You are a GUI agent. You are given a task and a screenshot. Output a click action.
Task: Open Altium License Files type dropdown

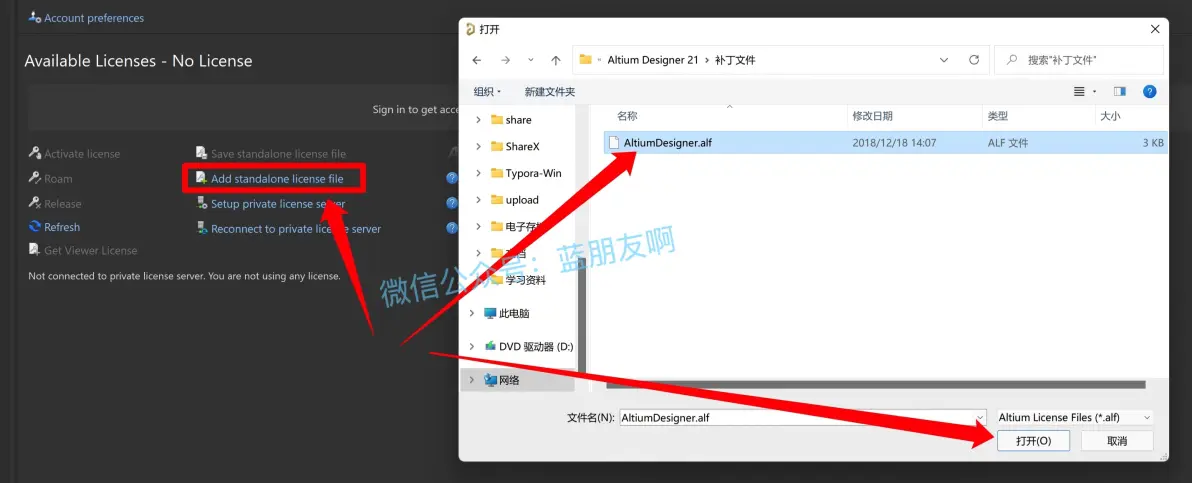point(1074,418)
